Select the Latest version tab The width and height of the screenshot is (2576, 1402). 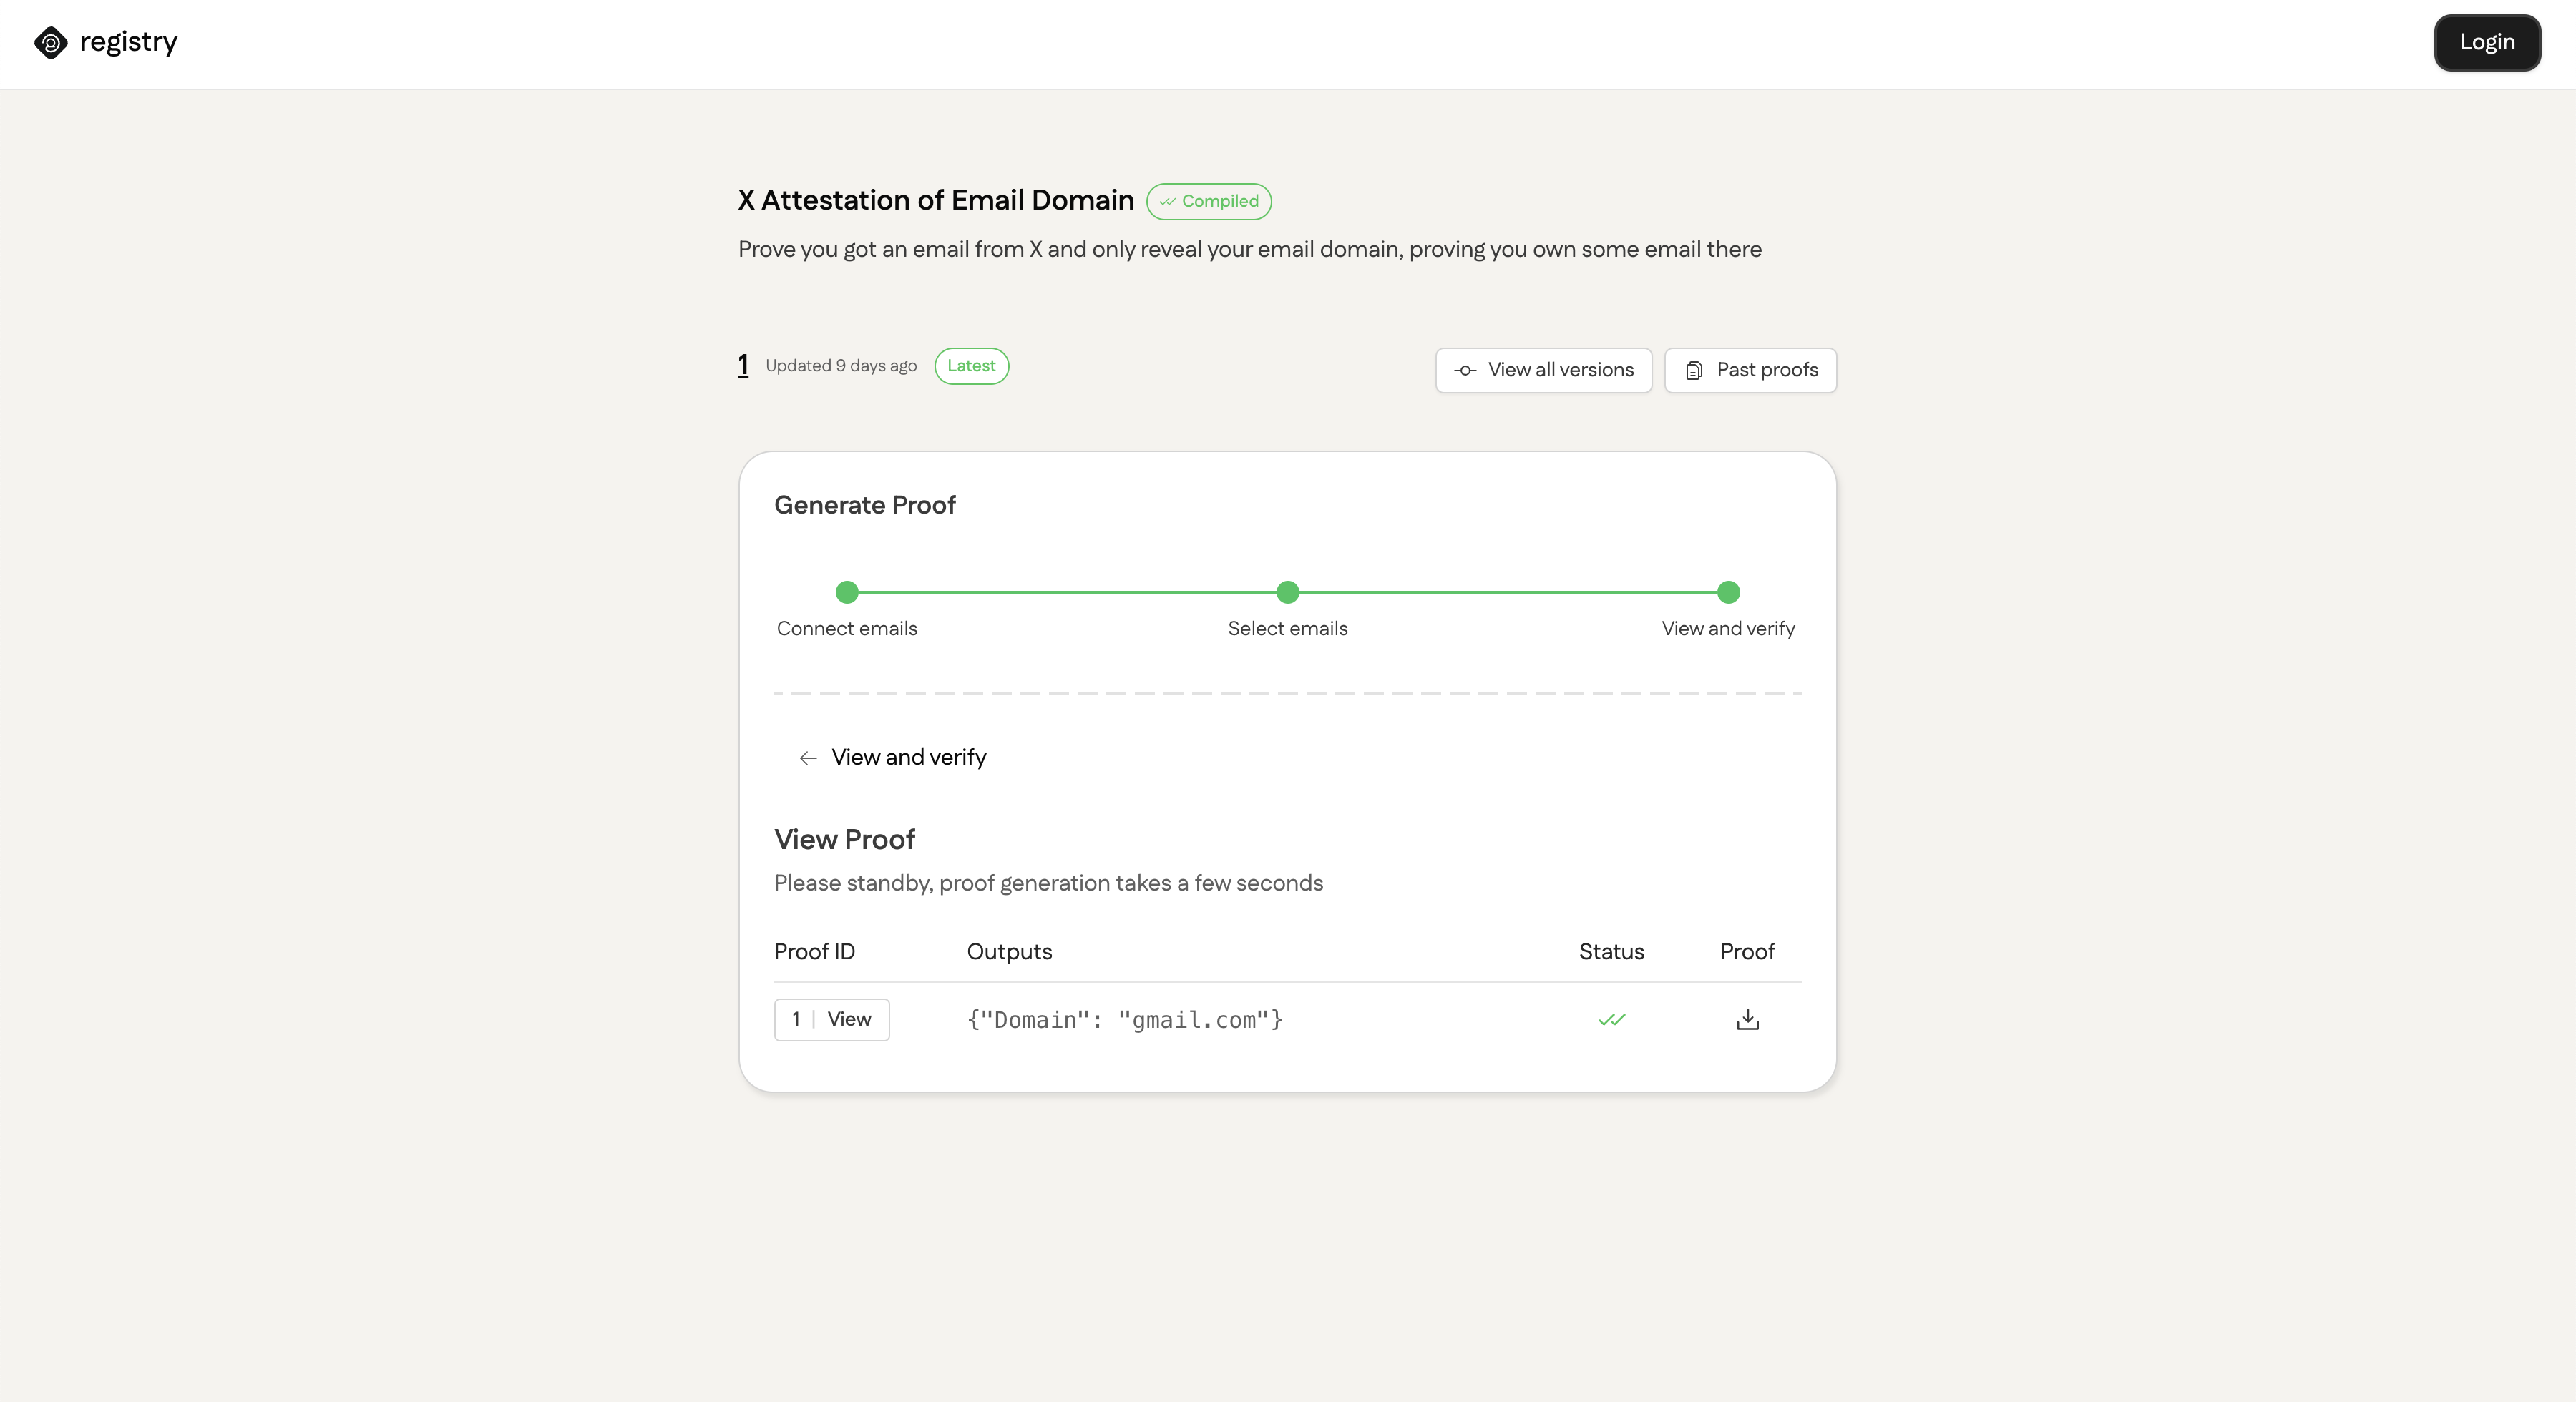(x=970, y=364)
